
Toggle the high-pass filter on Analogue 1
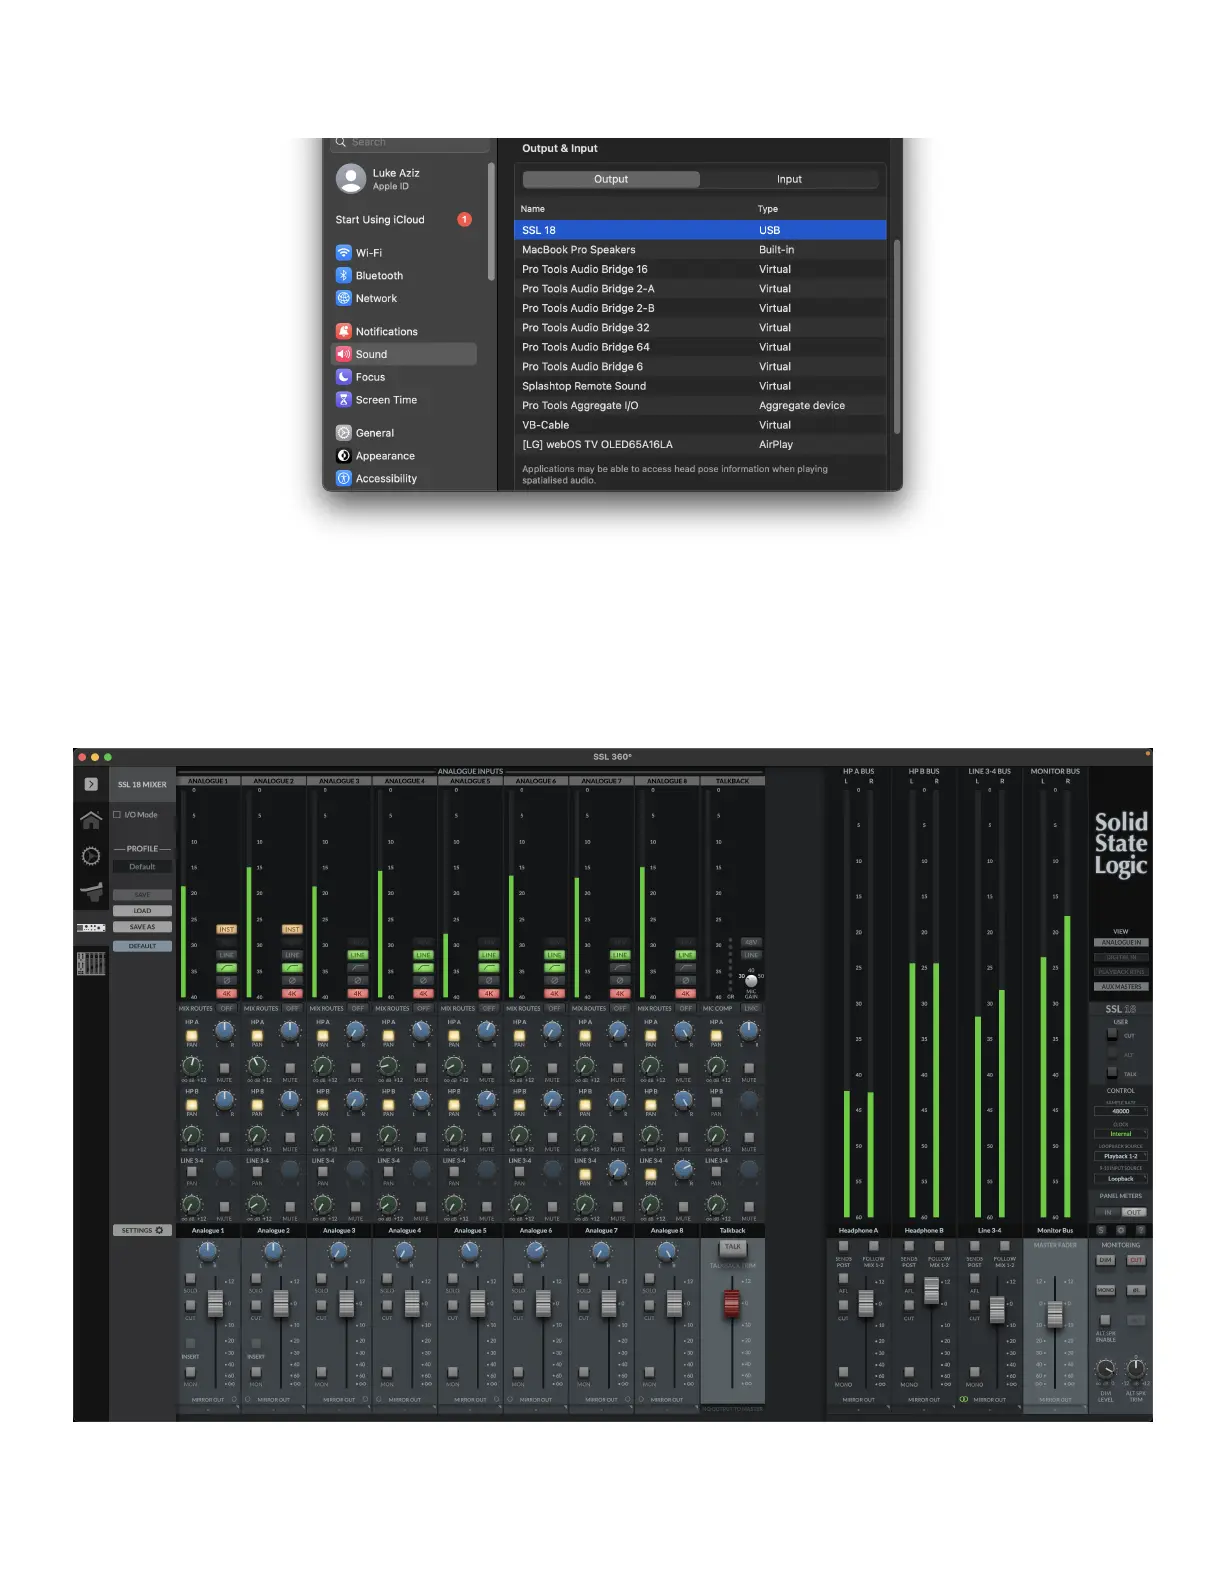(227, 968)
